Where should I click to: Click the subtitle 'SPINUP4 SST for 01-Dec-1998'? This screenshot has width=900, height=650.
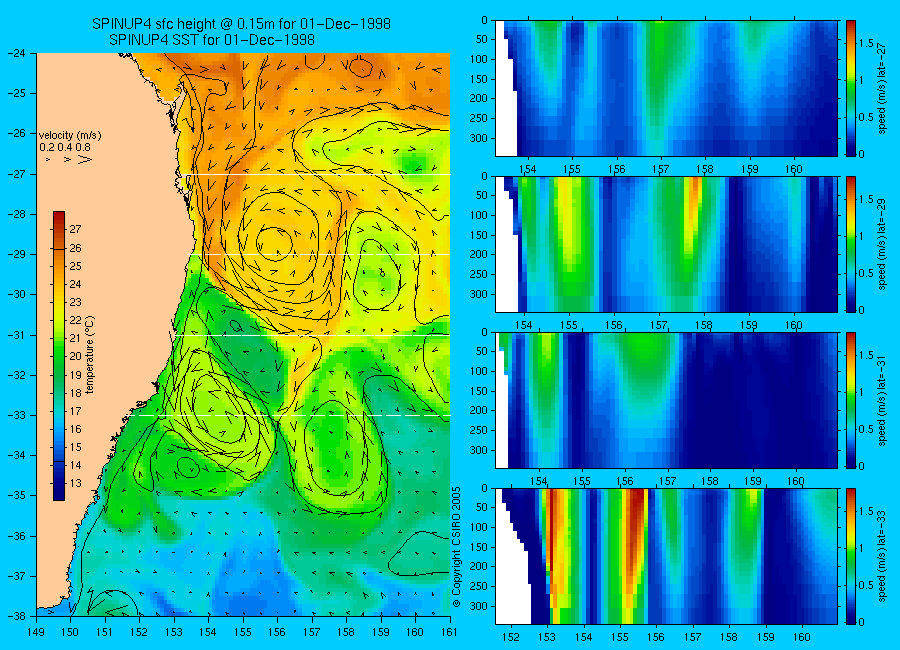(212, 40)
